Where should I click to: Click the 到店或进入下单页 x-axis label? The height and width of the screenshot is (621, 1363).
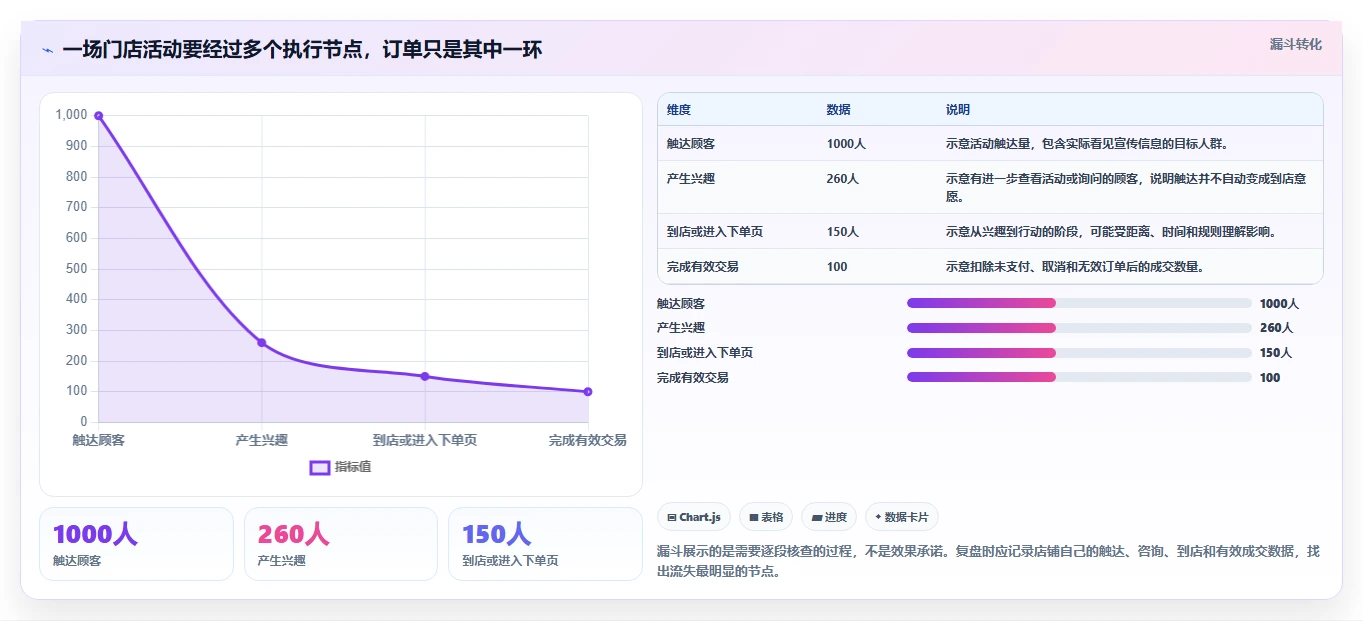425,440
